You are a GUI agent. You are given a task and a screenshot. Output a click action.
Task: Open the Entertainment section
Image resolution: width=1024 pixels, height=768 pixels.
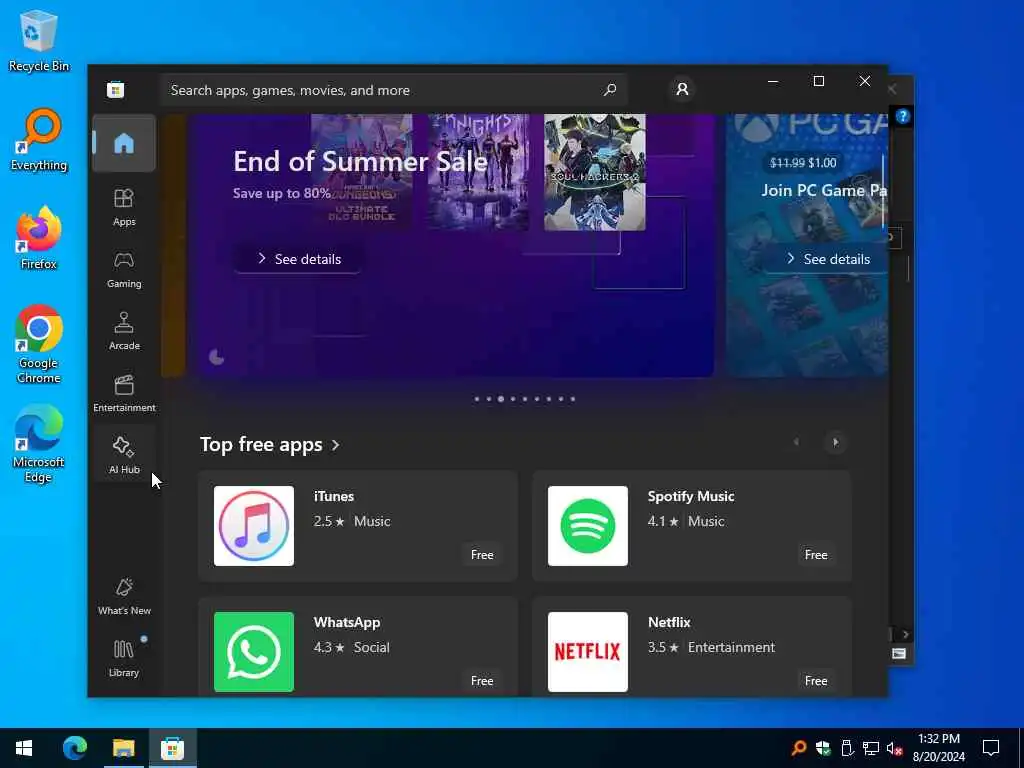[x=124, y=393]
